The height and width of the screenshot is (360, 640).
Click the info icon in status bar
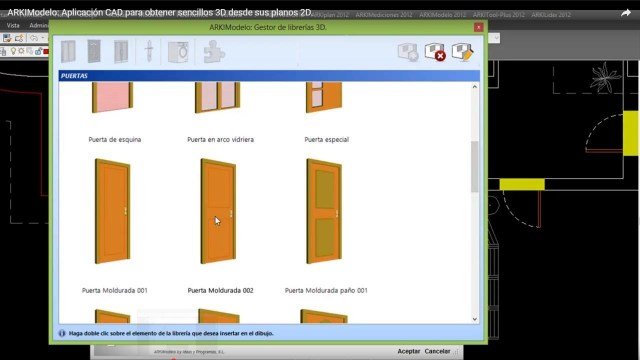(x=62, y=333)
